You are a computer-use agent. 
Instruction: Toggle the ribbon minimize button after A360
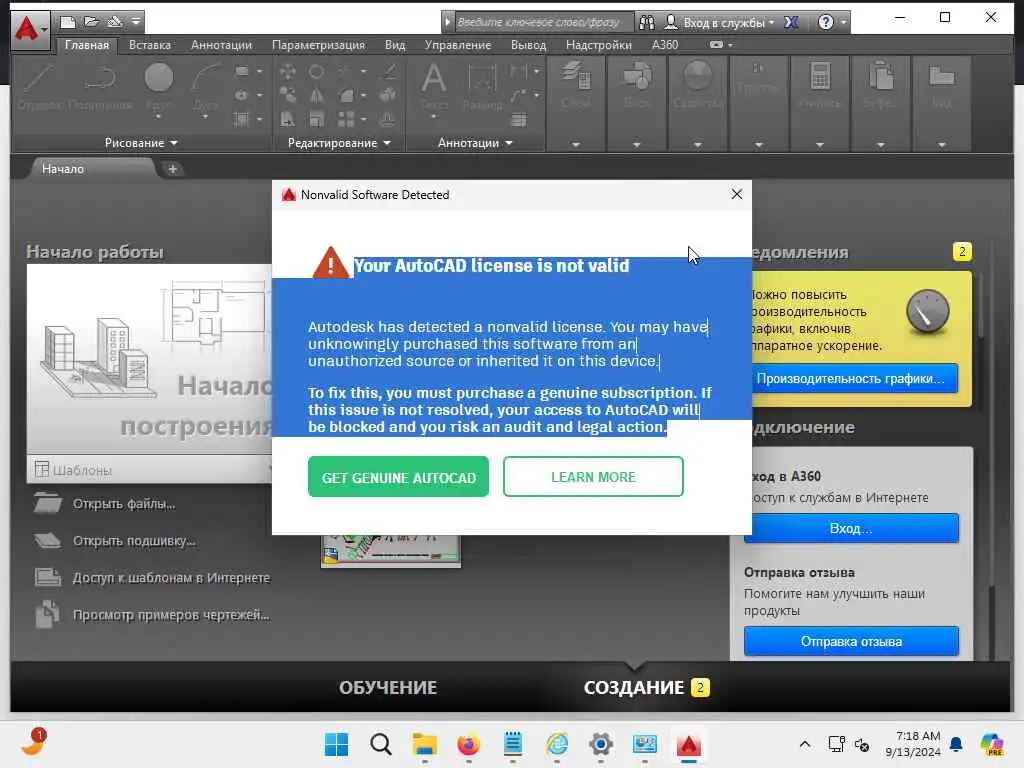[x=716, y=44]
